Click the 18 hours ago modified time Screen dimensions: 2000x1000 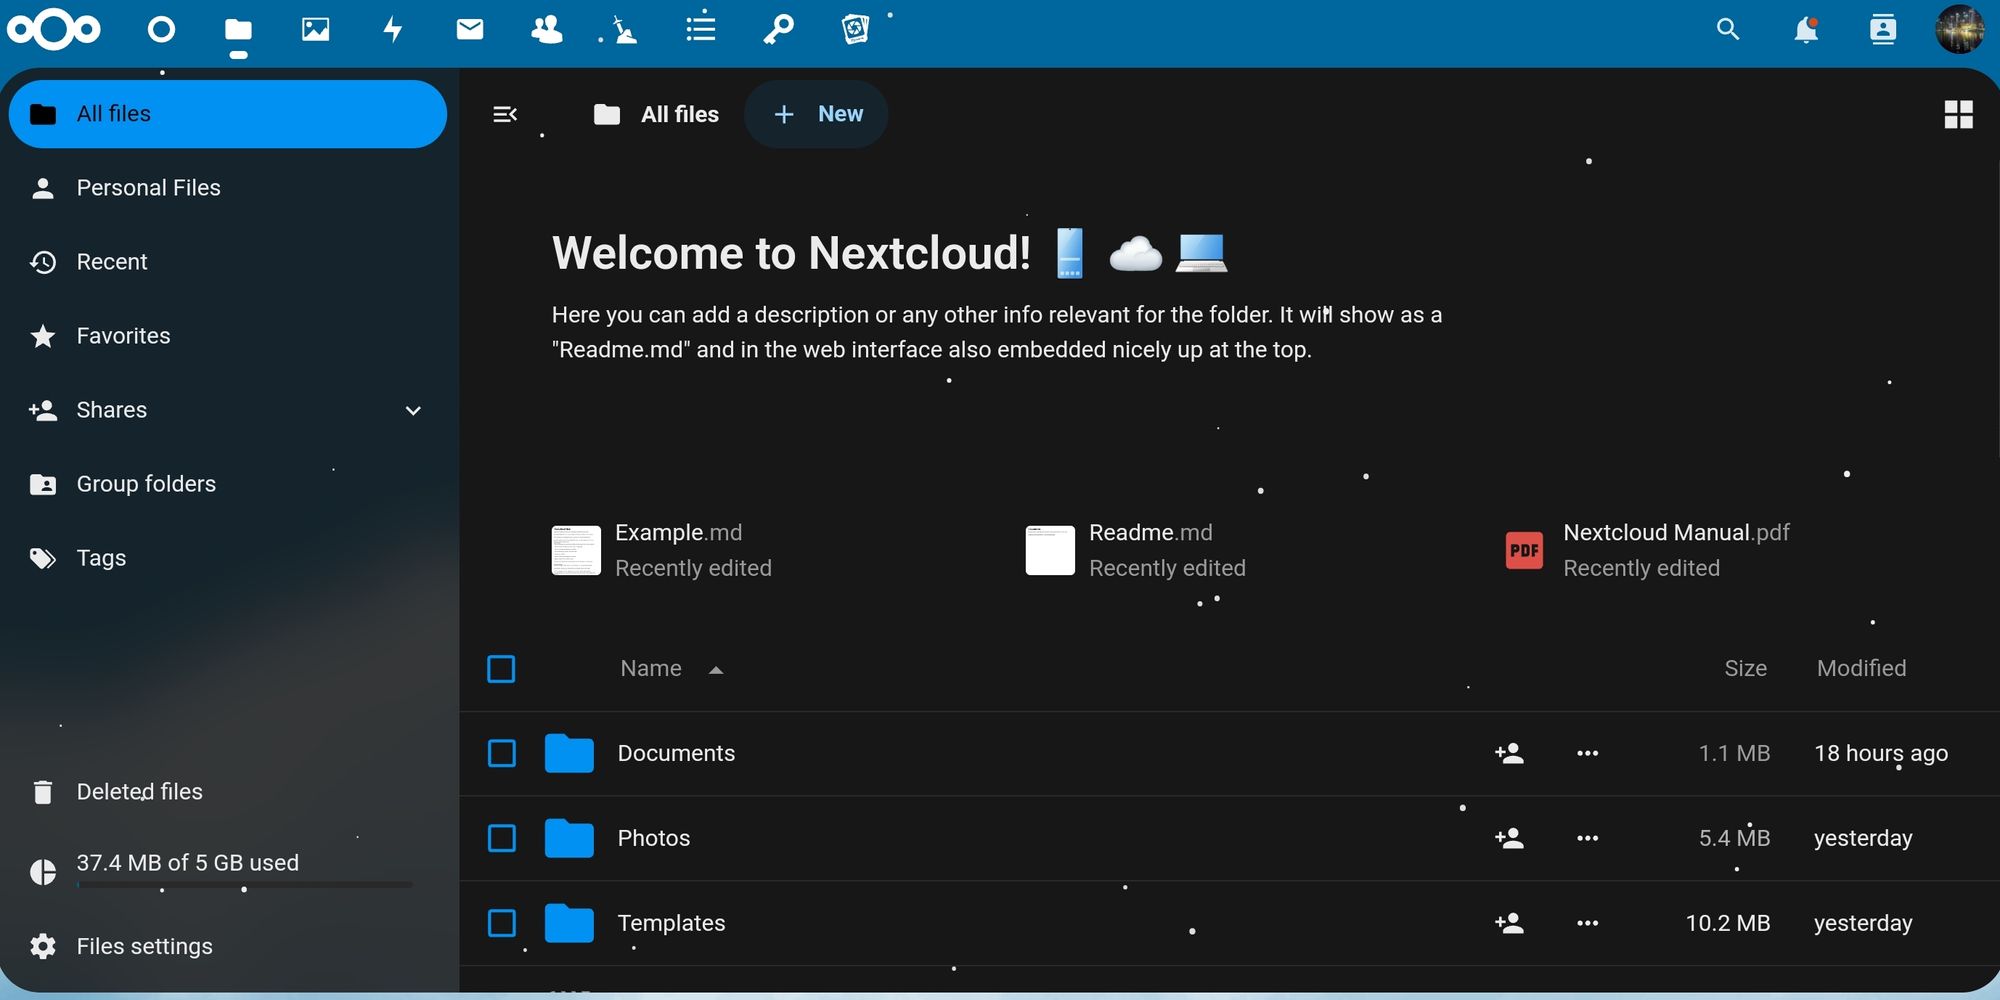point(1881,753)
